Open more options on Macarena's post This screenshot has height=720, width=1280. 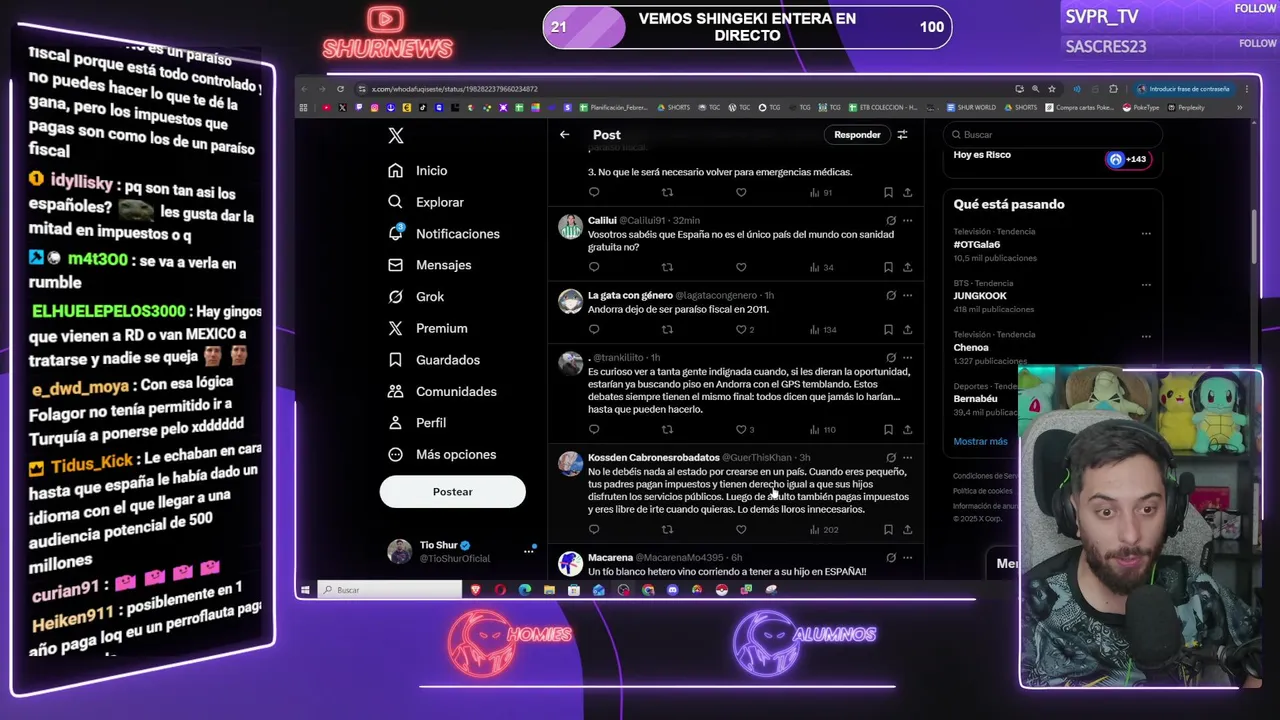907,557
